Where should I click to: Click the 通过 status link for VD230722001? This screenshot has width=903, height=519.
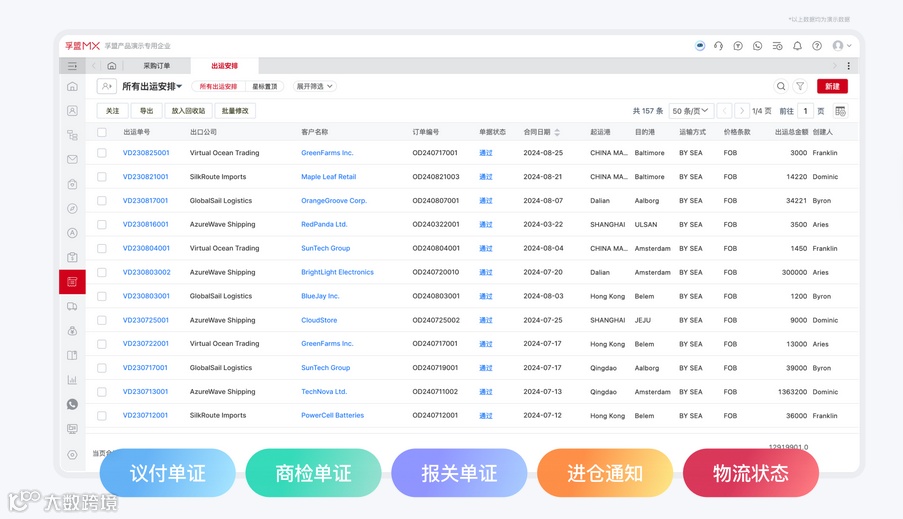click(485, 344)
